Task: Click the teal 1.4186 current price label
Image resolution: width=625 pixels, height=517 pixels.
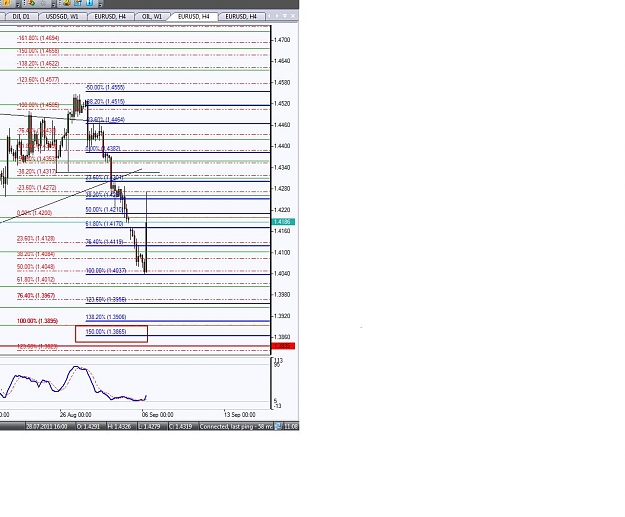Action: [283, 222]
